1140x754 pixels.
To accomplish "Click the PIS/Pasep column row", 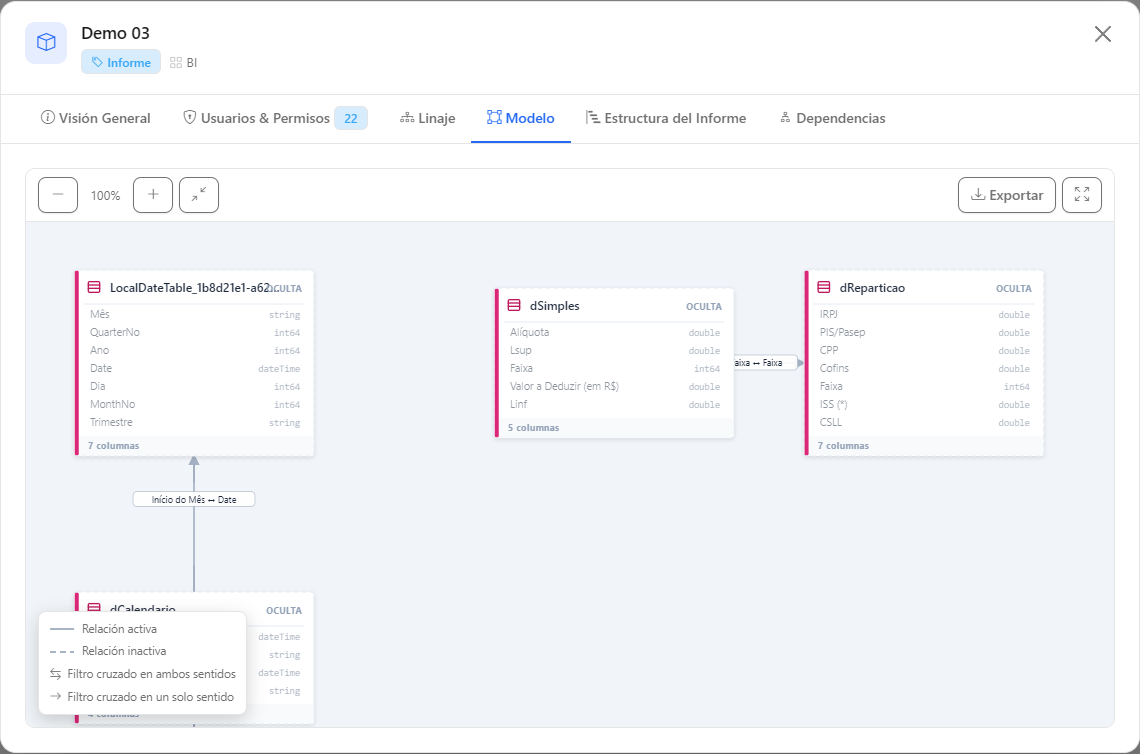I will tap(925, 332).
